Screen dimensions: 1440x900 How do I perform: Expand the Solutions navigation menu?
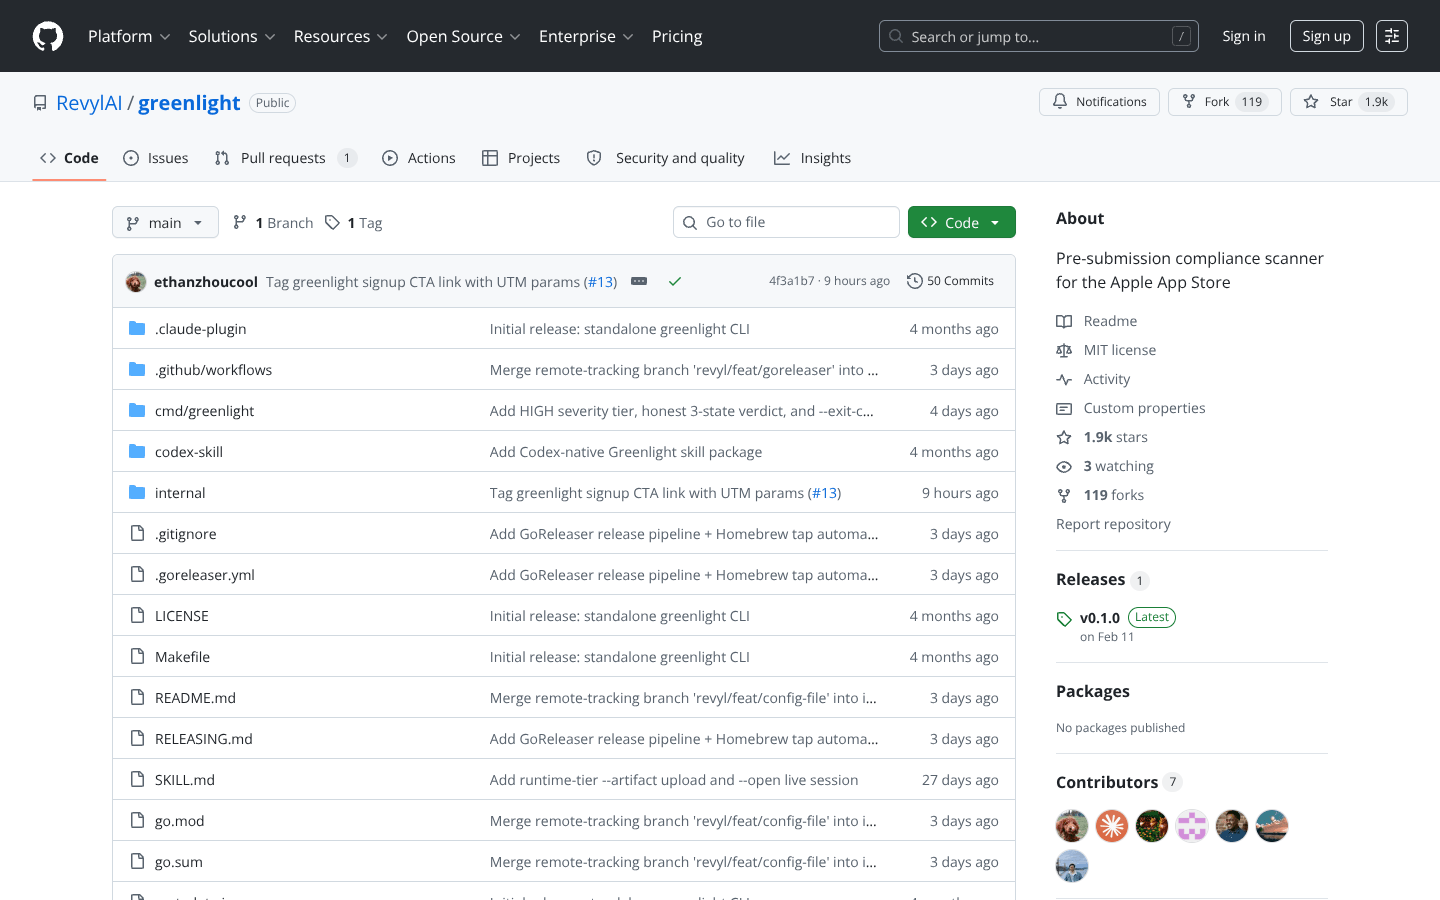tap(232, 36)
